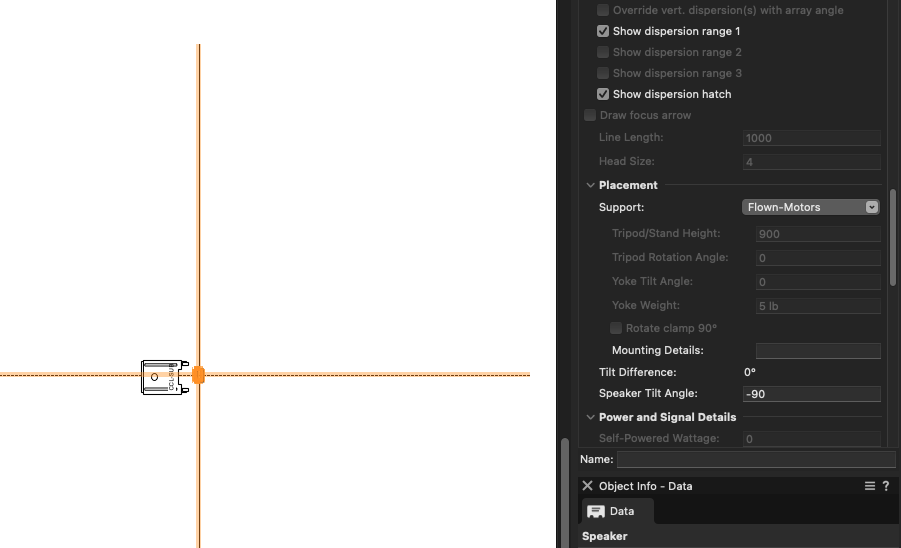The image size is (901, 548).
Task: Open the Support dropdown showing Flown-Motors
Action: tap(811, 207)
